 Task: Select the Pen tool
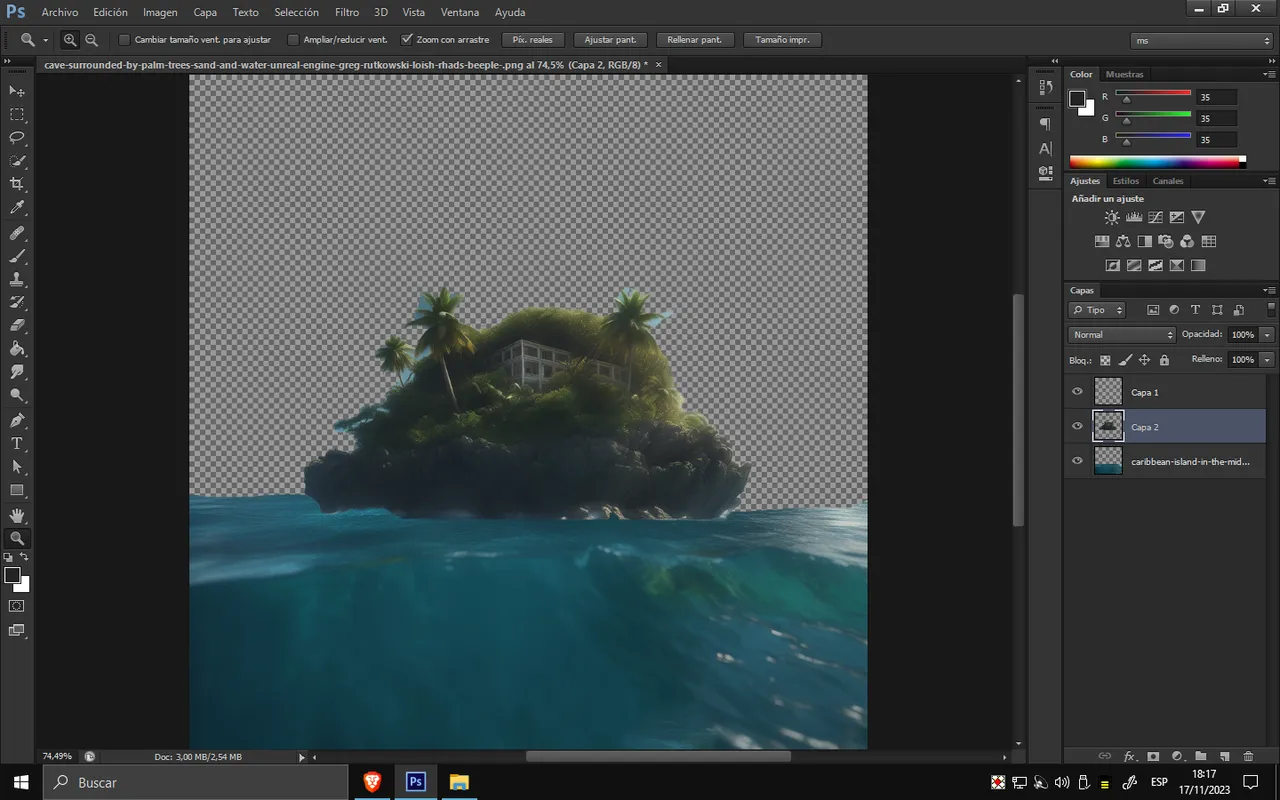point(17,420)
